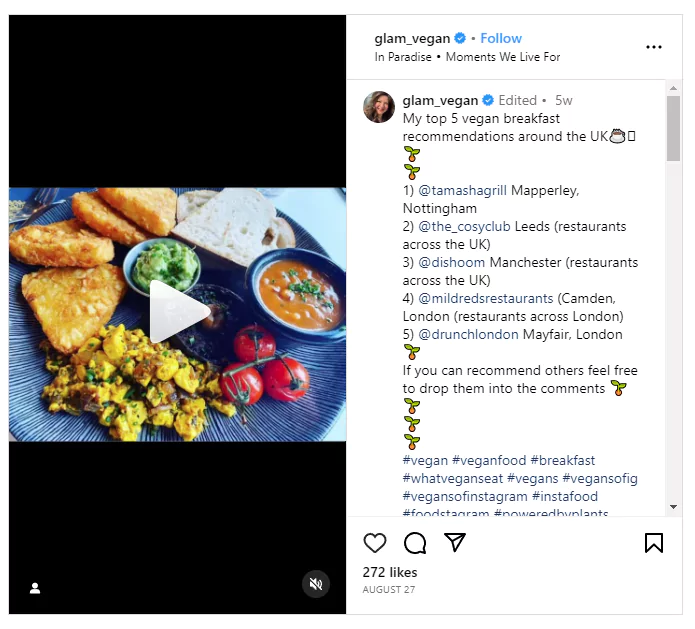
Task: Open the #breakfast hashtag
Action: 563,460
